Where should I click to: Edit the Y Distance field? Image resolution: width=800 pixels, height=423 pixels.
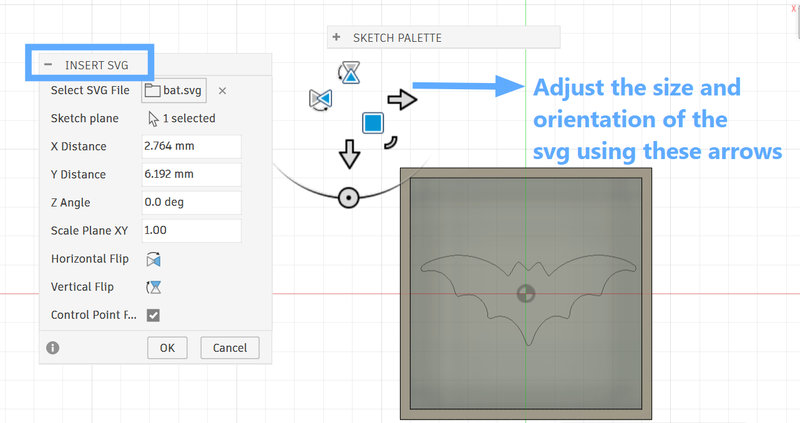(x=191, y=174)
